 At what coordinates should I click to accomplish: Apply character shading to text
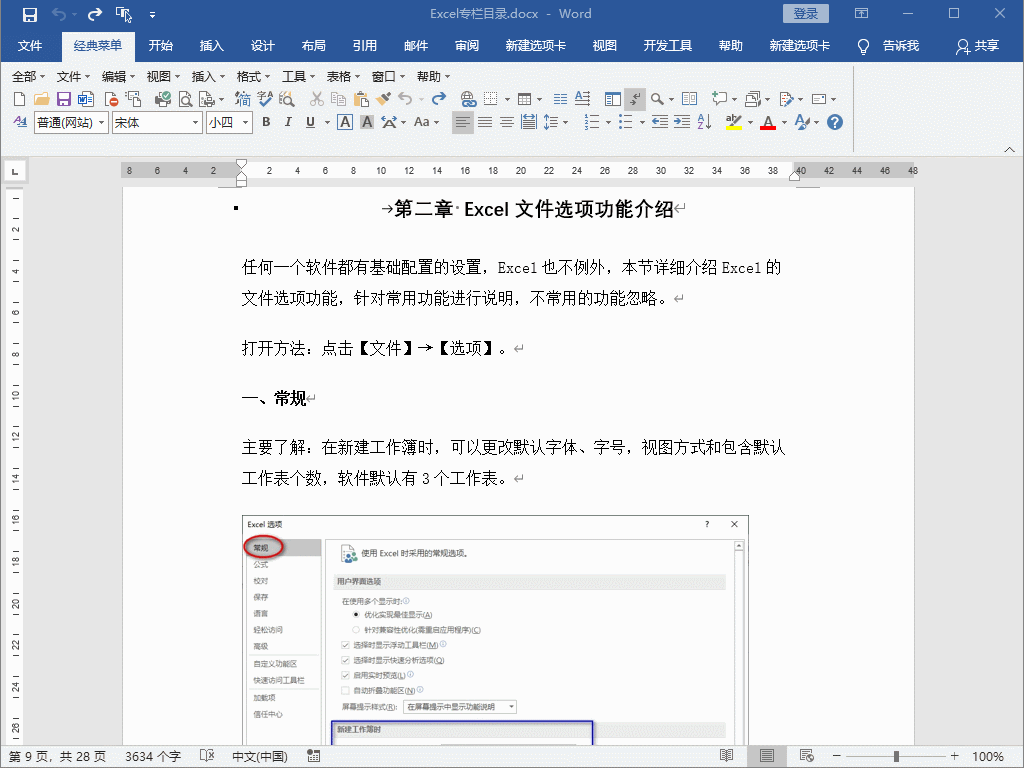[x=367, y=122]
